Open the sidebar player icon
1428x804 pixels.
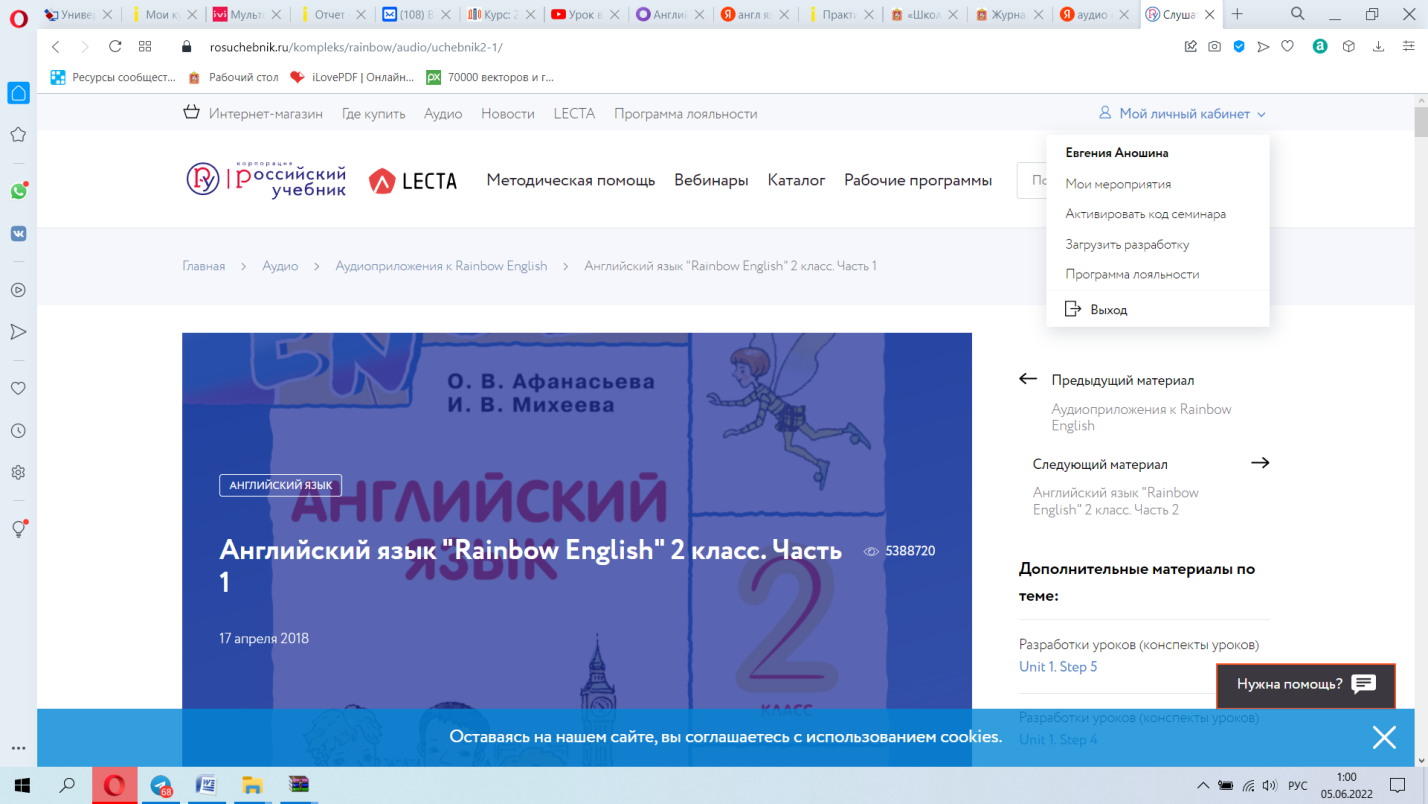tap(18, 290)
